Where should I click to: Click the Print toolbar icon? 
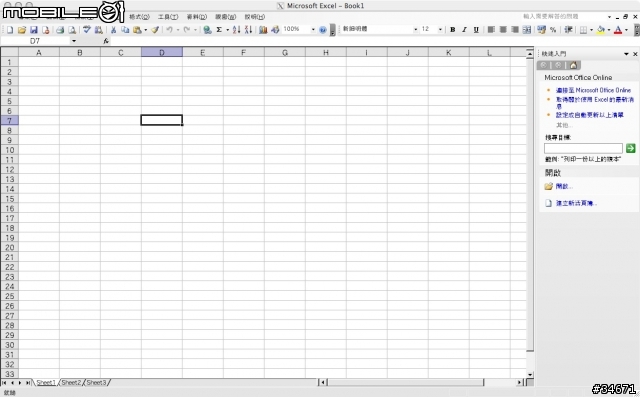60,30
